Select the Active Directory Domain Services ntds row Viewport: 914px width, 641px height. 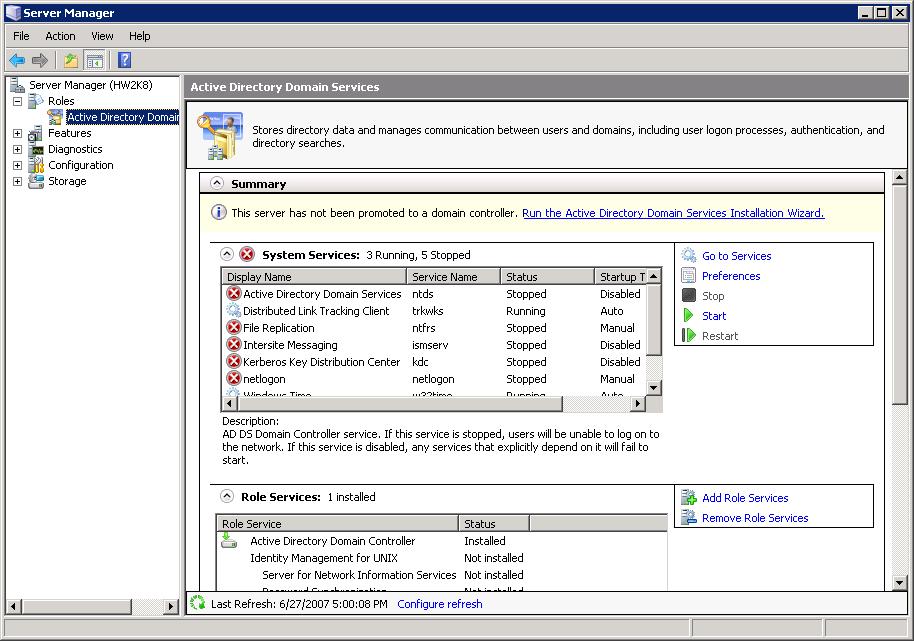pos(435,294)
